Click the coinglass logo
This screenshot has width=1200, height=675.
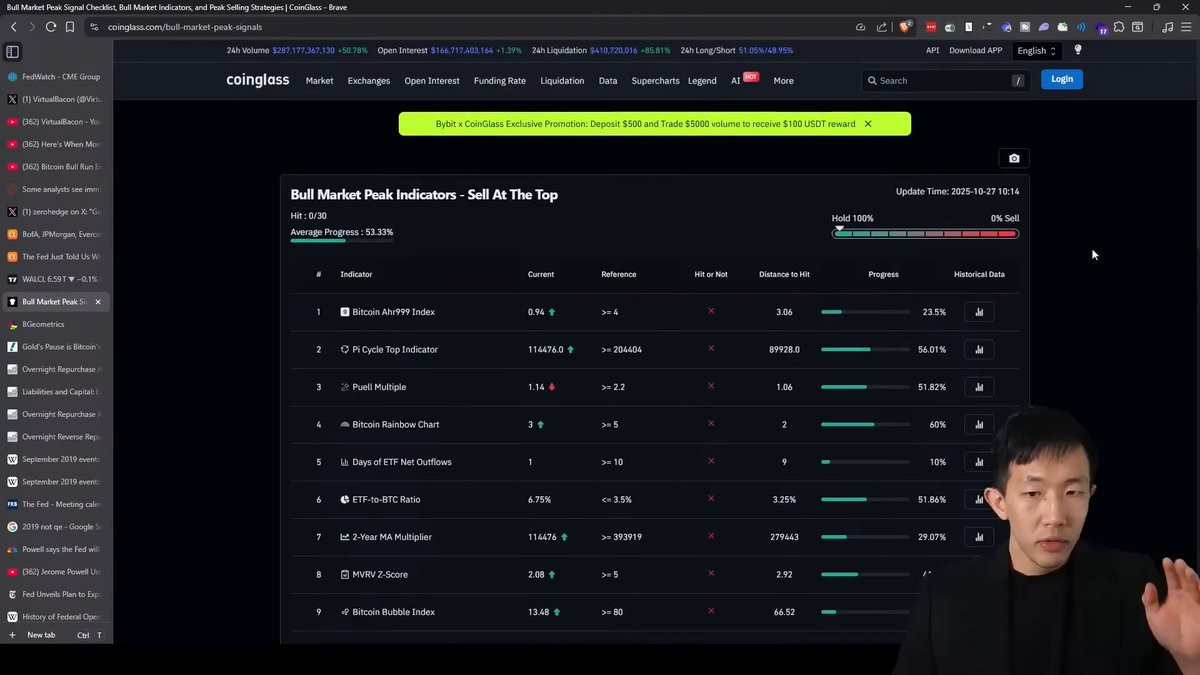[257, 80]
